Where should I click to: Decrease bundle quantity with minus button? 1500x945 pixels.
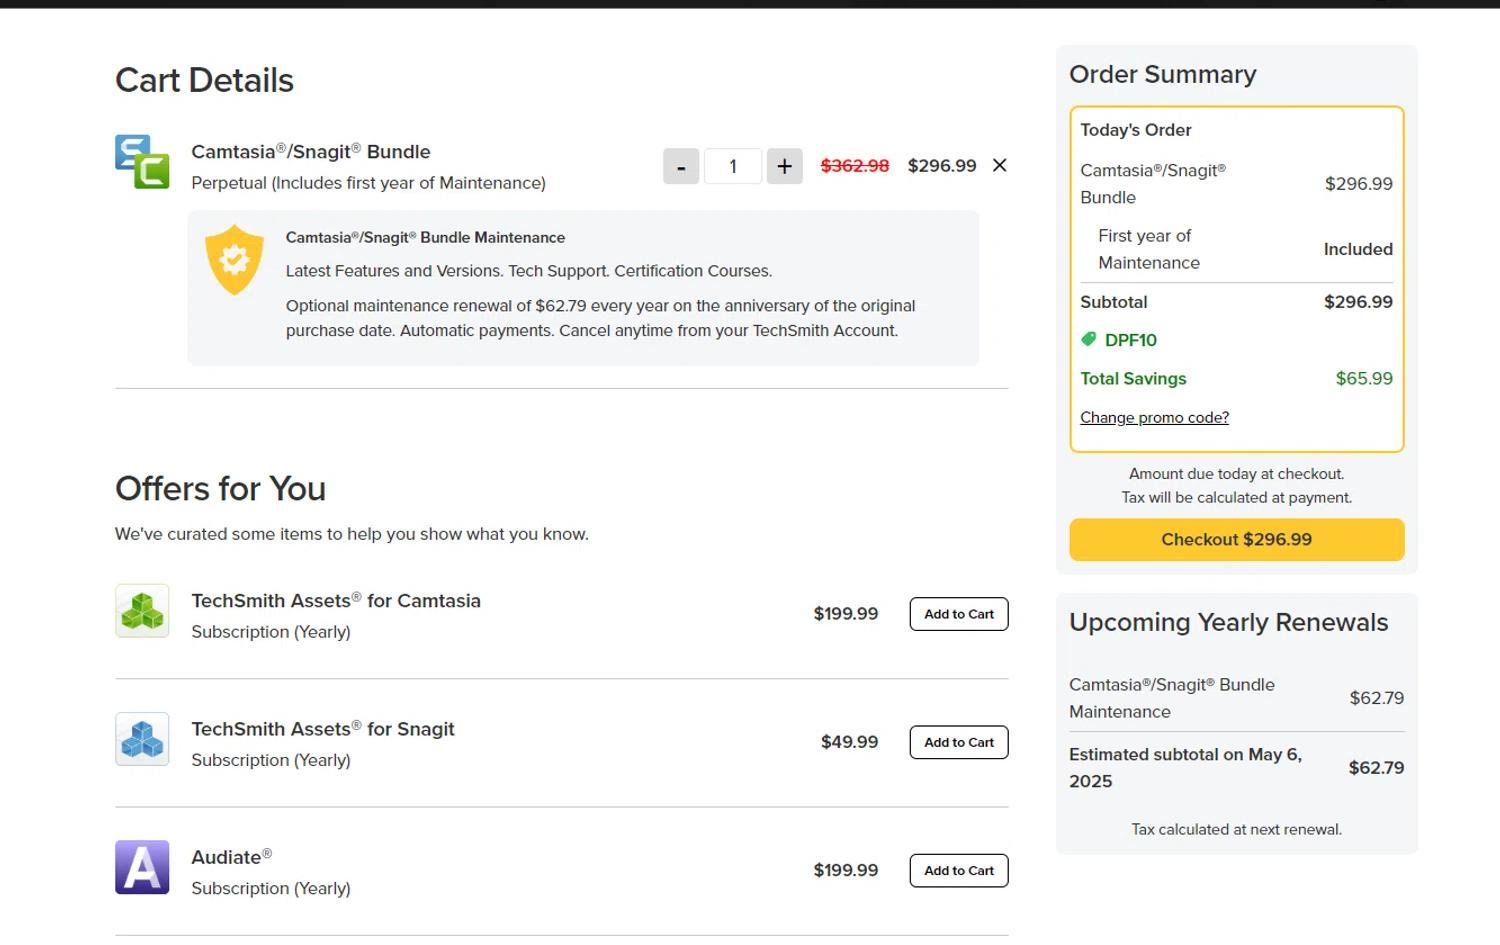[681, 166]
